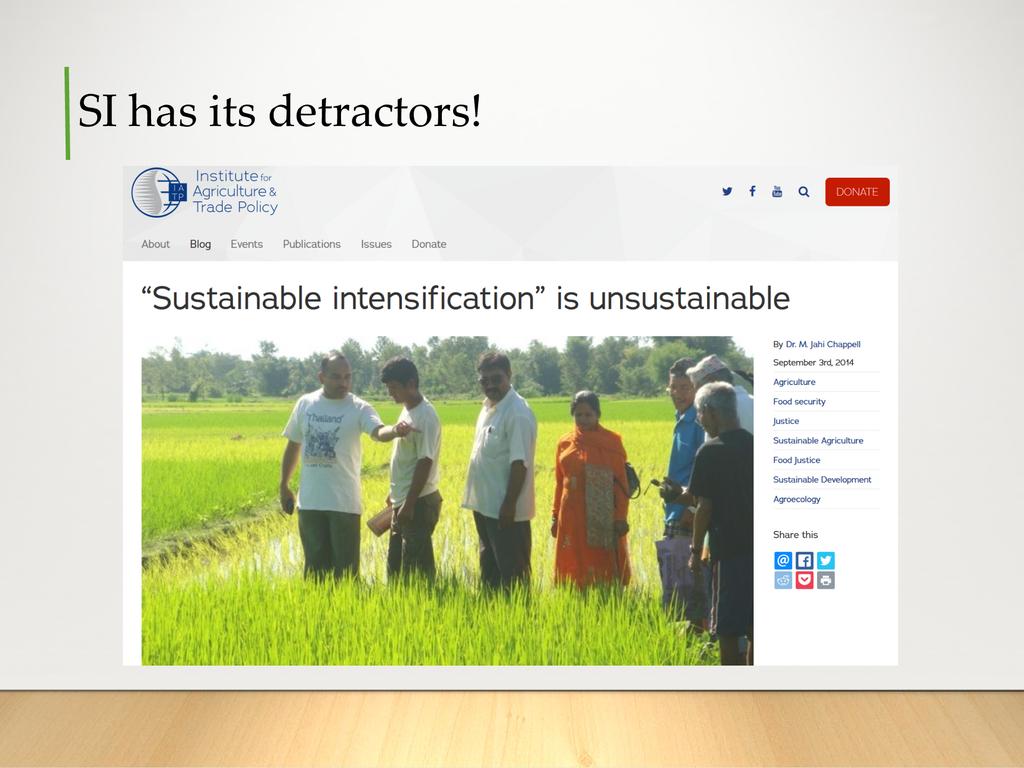This screenshot has height=768, width=1024.
Task: Share article using Facebook share icon
Action: (804, 561)
